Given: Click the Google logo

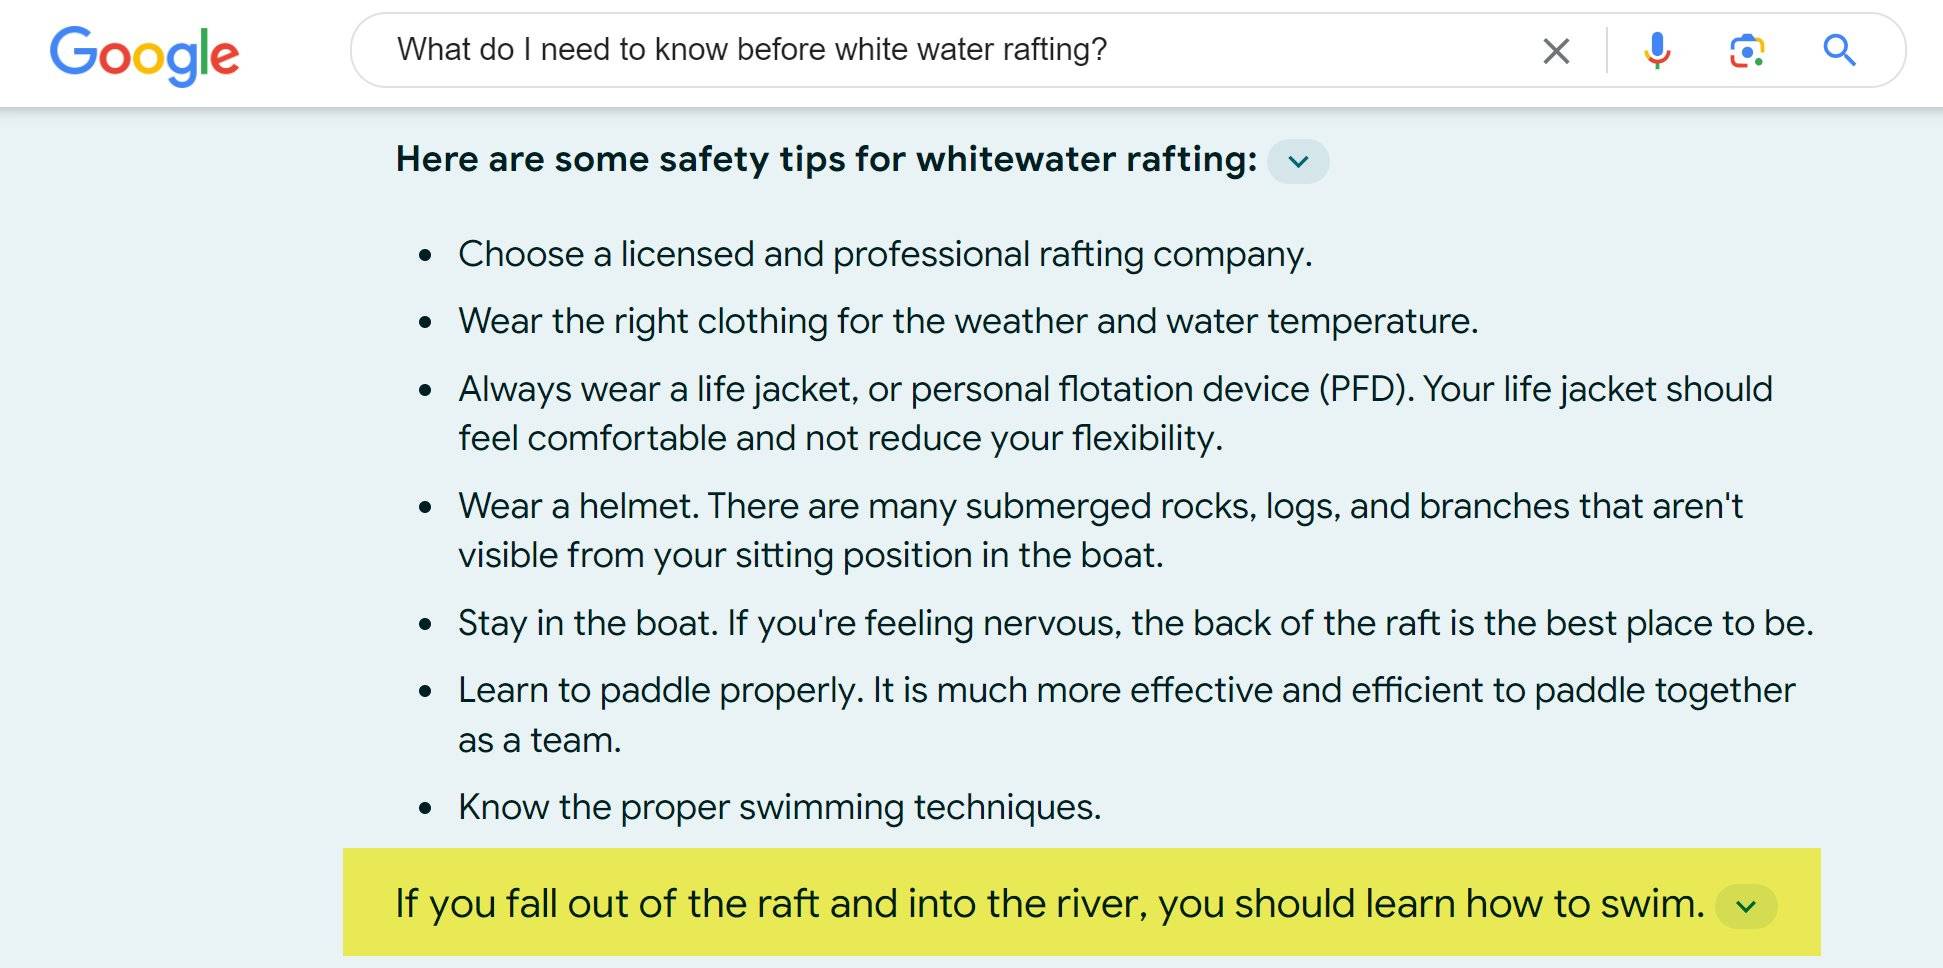Looking at the screenshot, I should (144, 54).
